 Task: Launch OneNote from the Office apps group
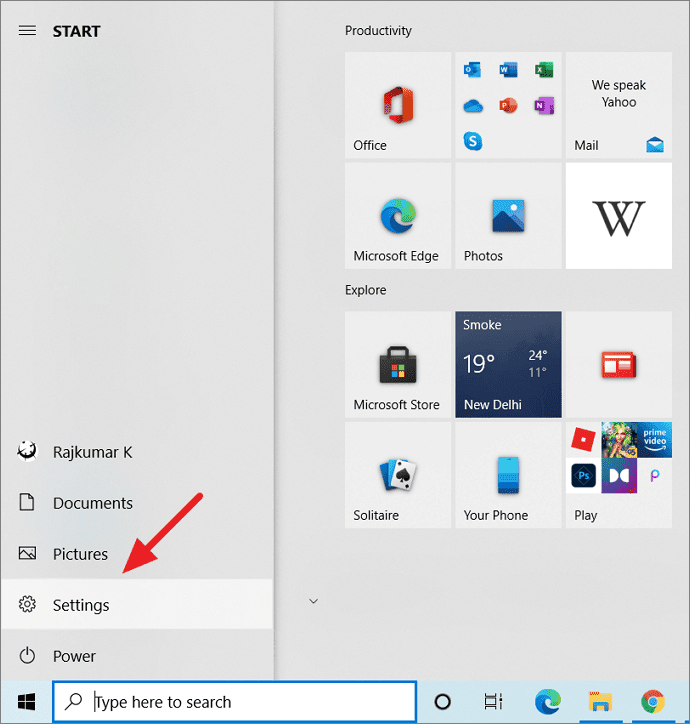click(x=544, y=106)
